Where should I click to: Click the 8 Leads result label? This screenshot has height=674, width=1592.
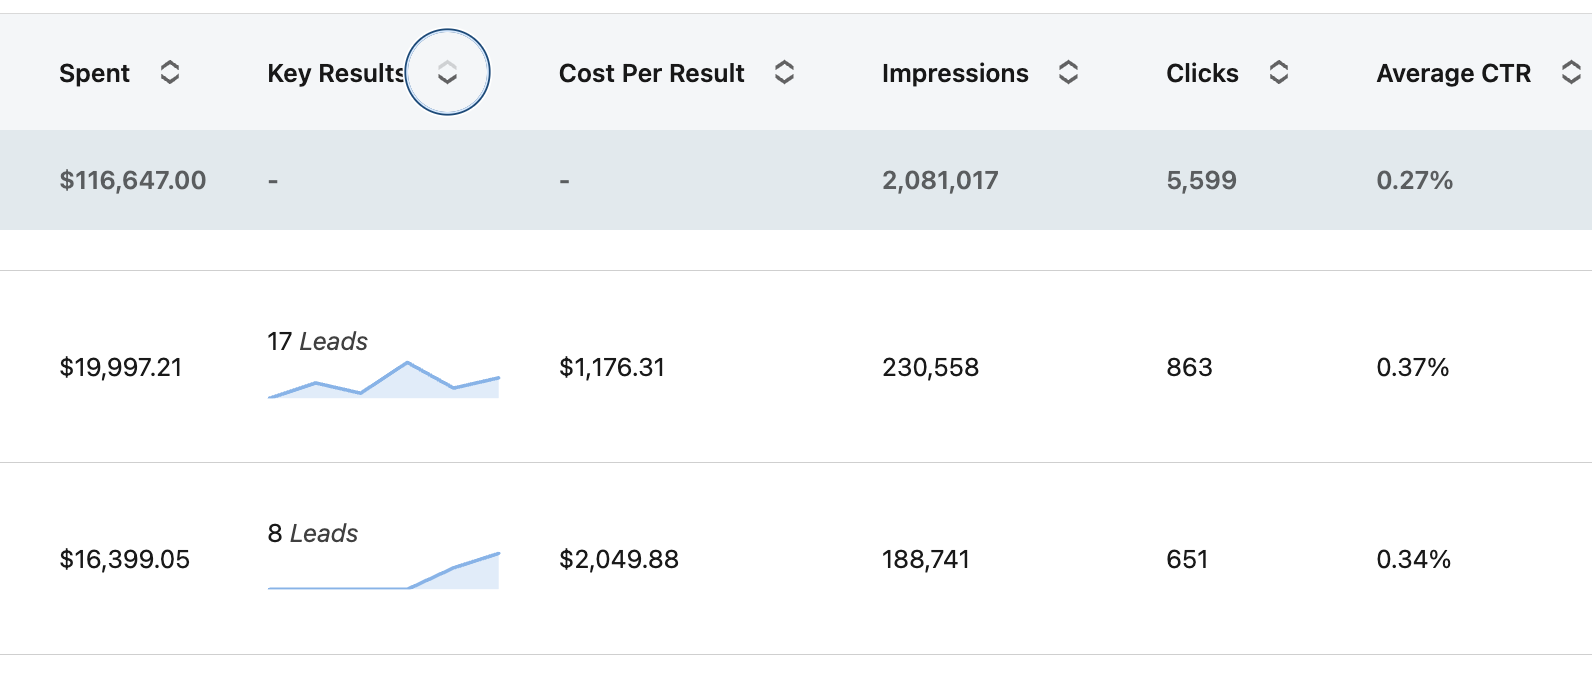pos(312,534)
